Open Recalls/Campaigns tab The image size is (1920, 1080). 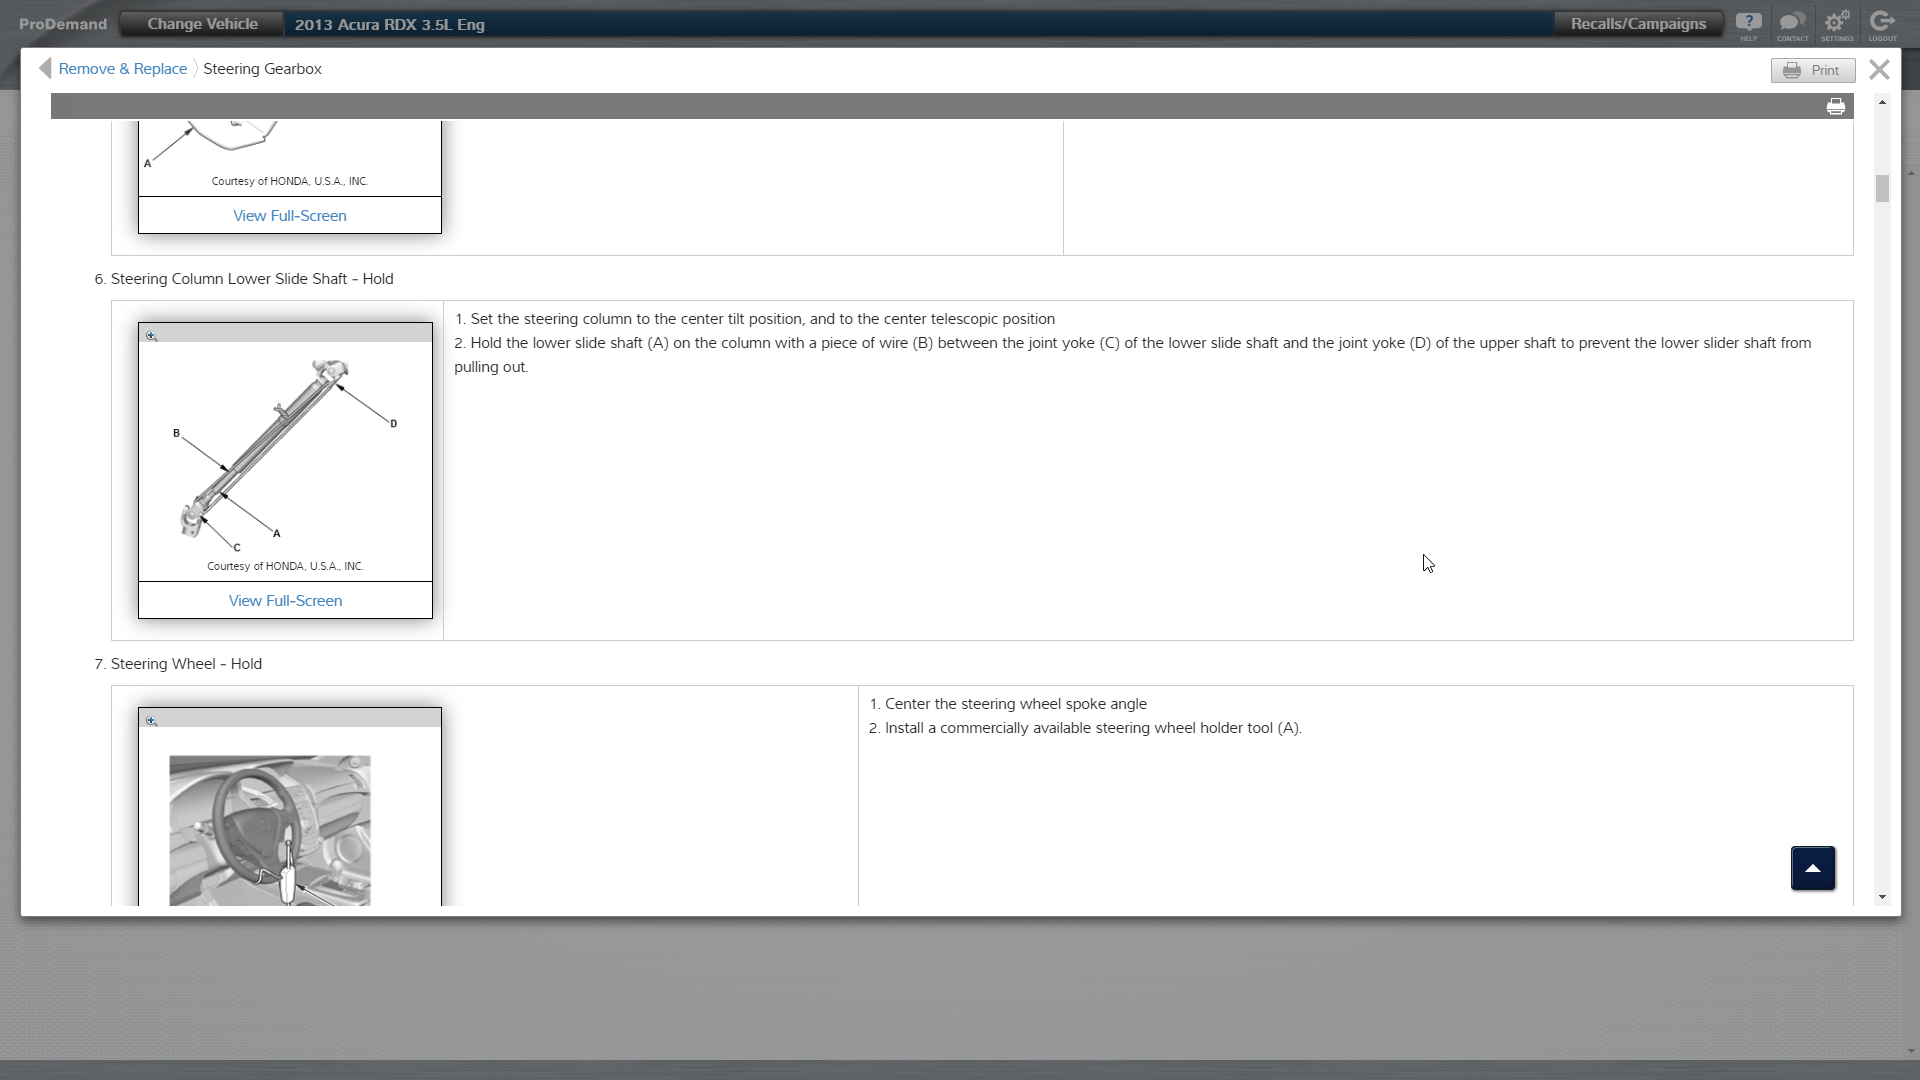(1638, 24)
